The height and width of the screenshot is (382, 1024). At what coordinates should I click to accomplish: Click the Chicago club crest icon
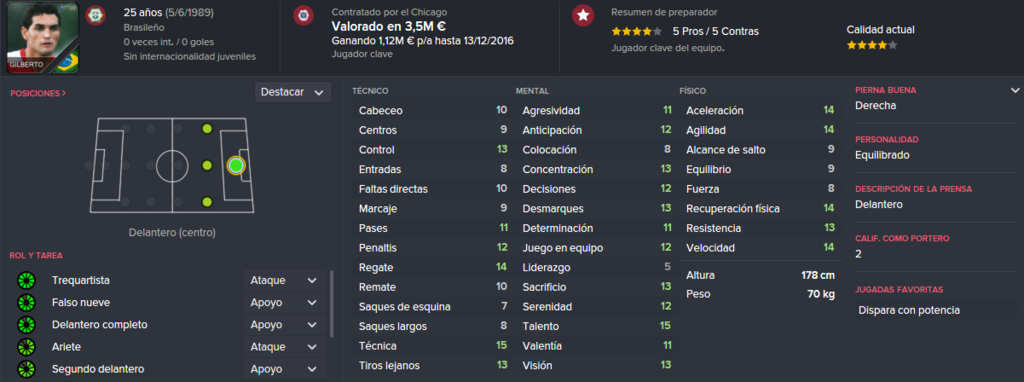coord(302,14)
